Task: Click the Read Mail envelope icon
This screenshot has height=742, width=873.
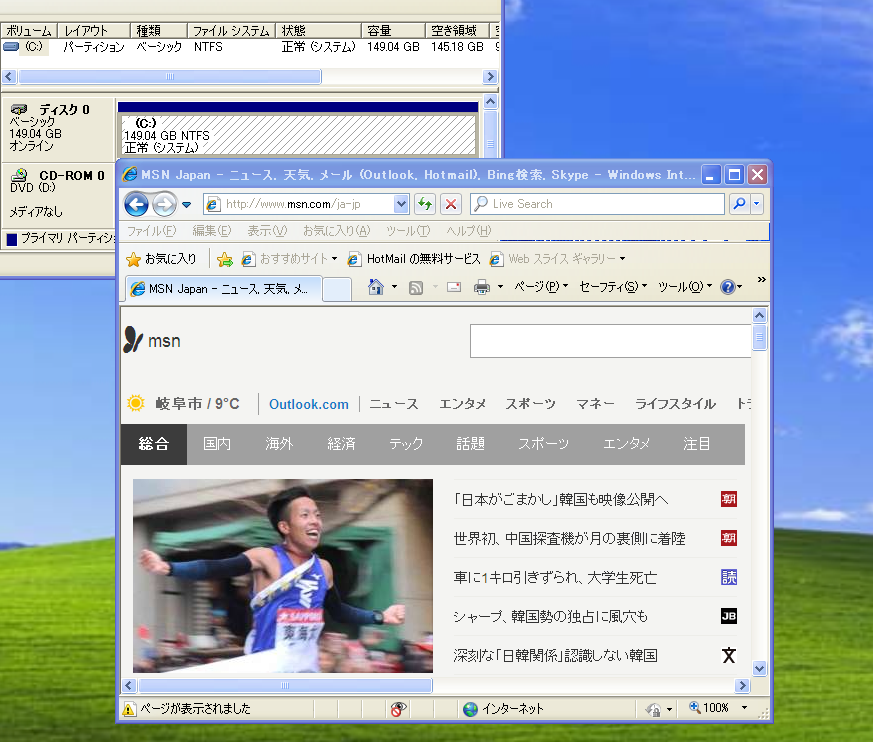Action: 454,287
